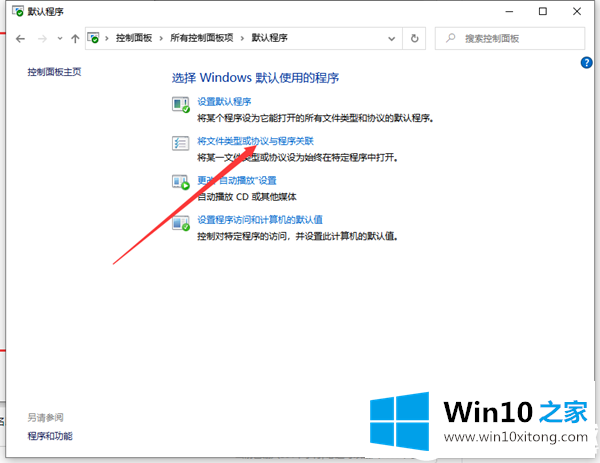Expand chevron after 所有控制面板项 breadcrumb
Screen dimensions: 600x463
242,38
